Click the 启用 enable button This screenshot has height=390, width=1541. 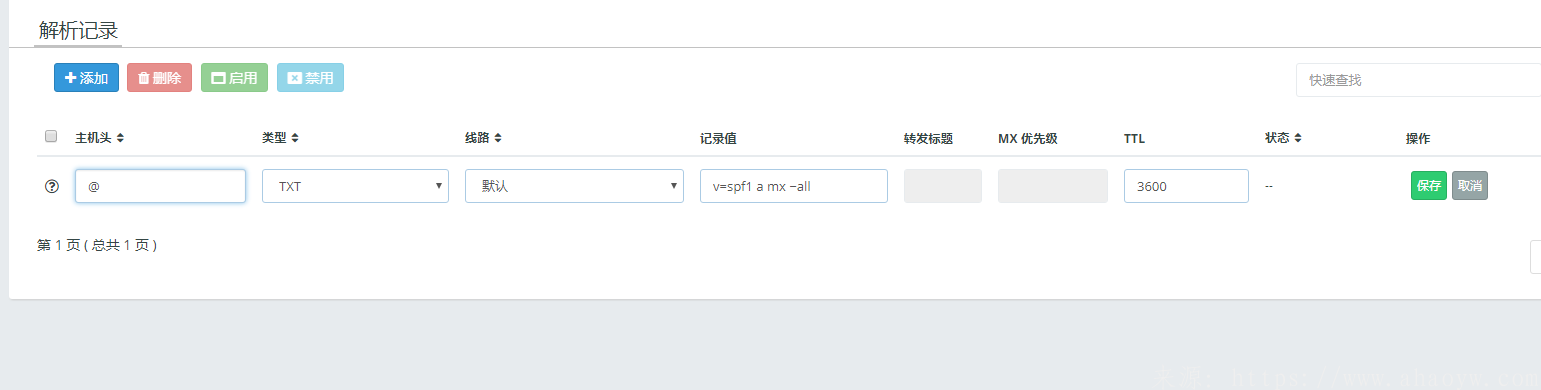pos(234,78)
